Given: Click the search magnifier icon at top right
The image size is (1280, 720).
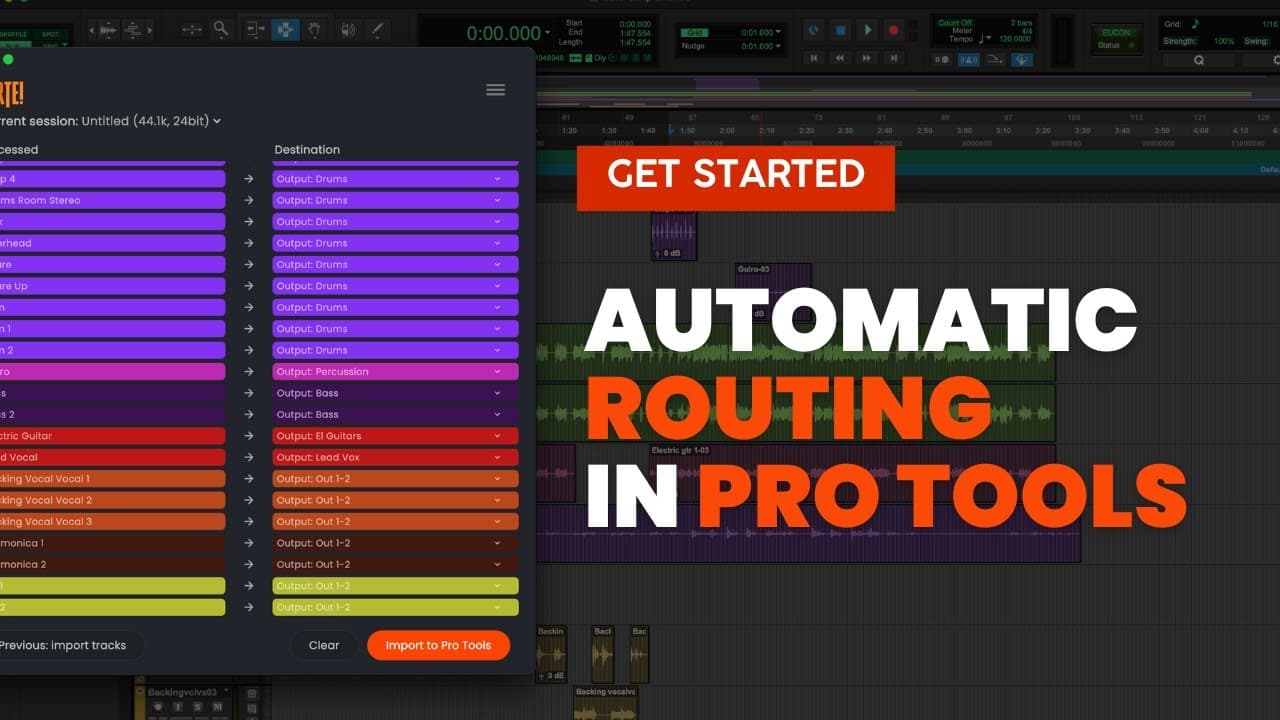Looking at the screenshot, I should (x=1199, y=60).
